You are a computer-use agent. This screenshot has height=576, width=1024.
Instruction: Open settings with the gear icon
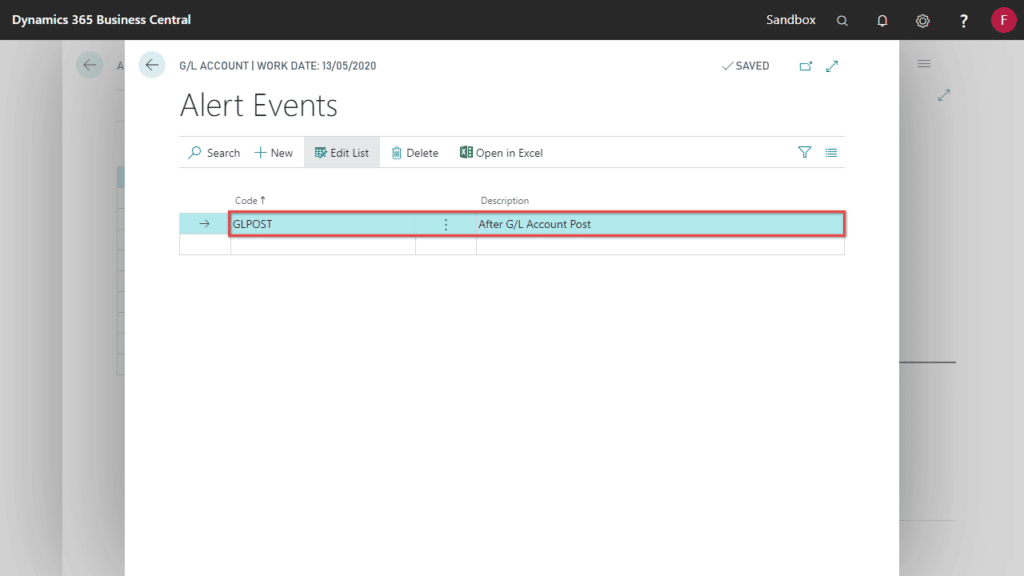tap(922, 19)
